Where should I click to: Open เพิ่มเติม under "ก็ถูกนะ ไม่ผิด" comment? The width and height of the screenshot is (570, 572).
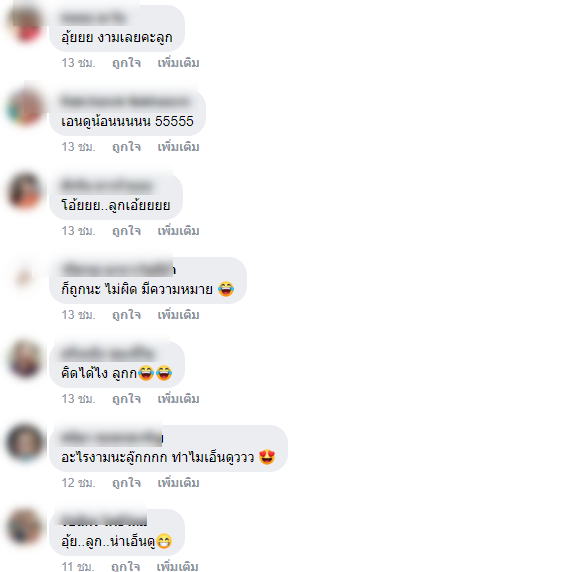click(x=178, y=315)
